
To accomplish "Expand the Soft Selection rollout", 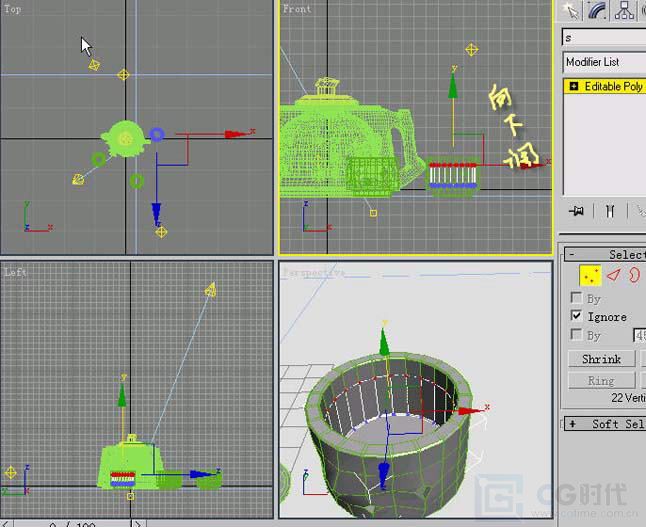I will pyautogui.click(x=605, y=424).
